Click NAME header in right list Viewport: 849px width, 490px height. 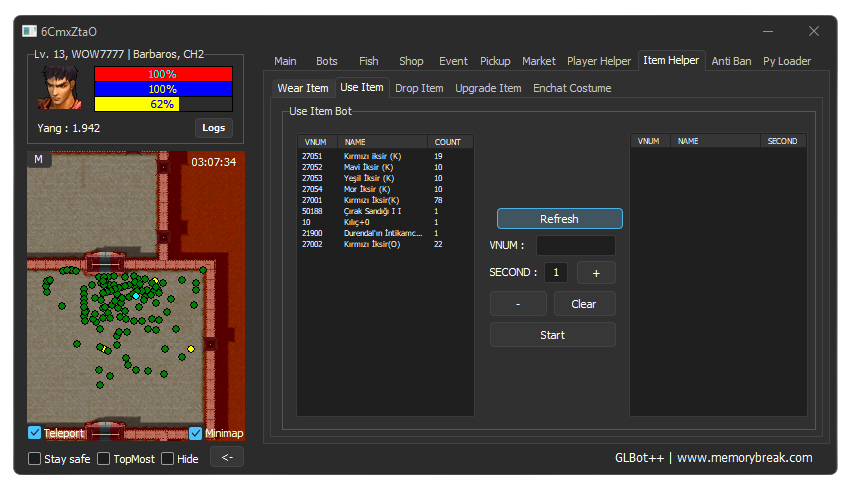coord(716,141)
